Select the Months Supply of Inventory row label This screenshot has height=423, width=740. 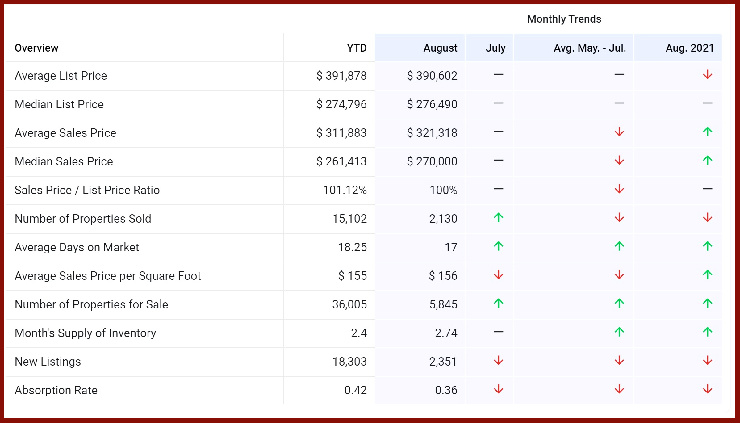click(85, 333)
